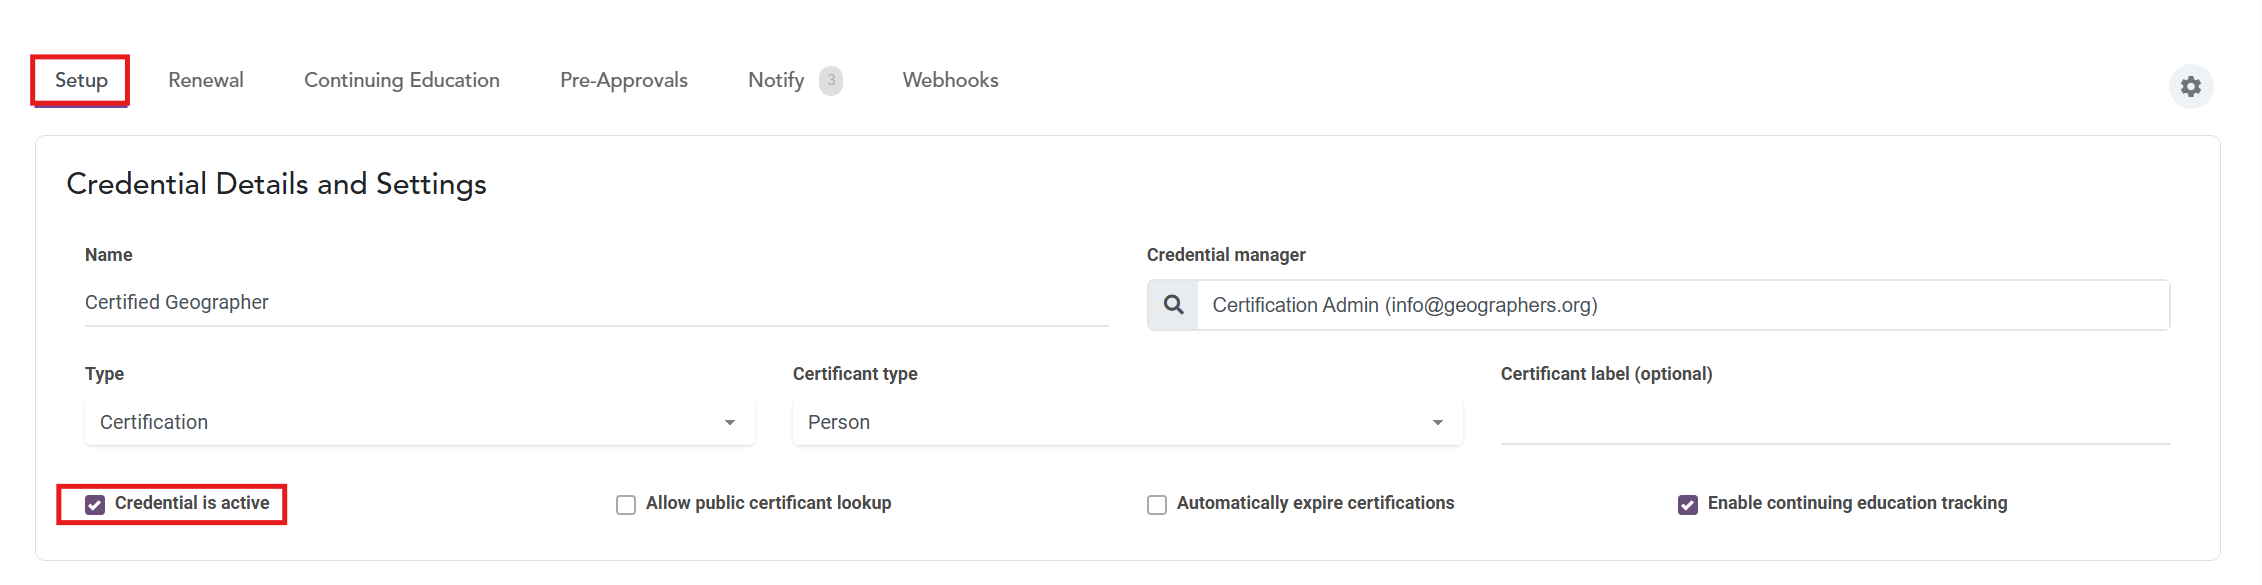Expand the Certificant type dropdown
The image size is (2262, 585).
1127,422
